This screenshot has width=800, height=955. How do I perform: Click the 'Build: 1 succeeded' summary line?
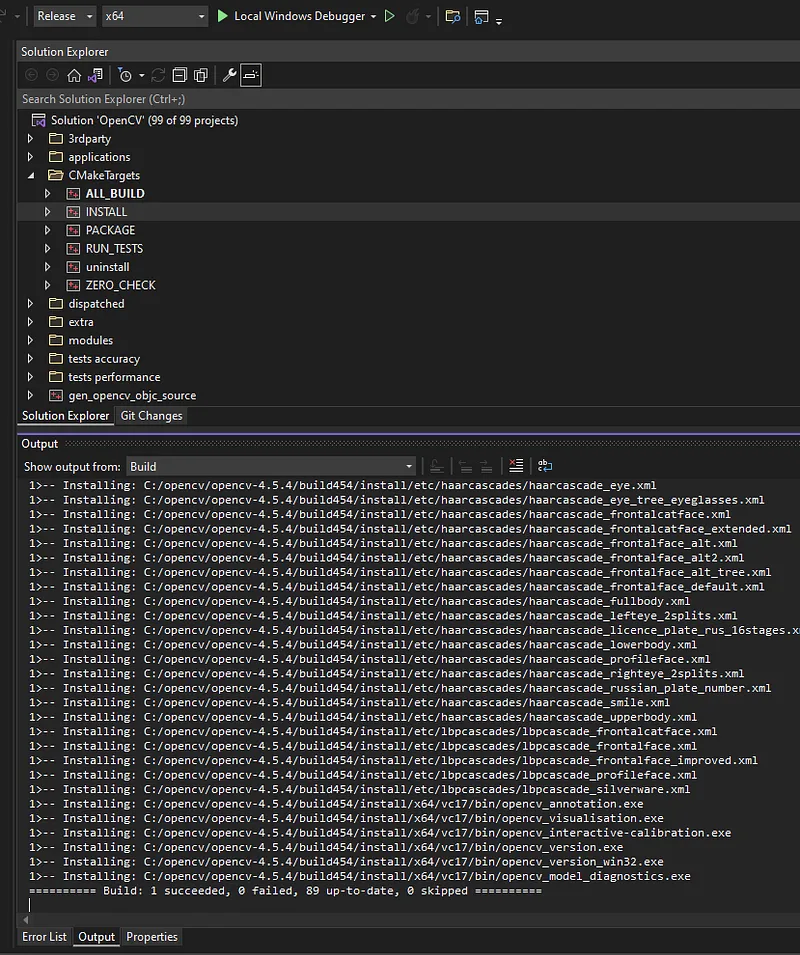(x=285, y=890)
